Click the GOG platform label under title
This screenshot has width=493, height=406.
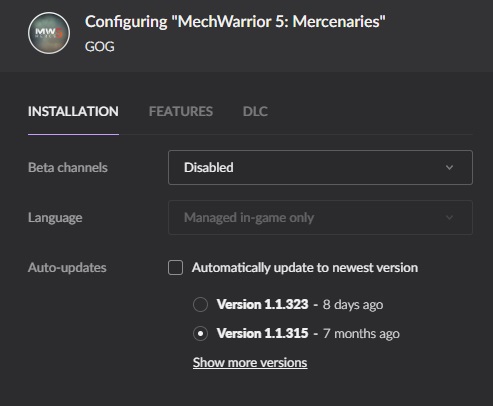[x=100, y=46]
